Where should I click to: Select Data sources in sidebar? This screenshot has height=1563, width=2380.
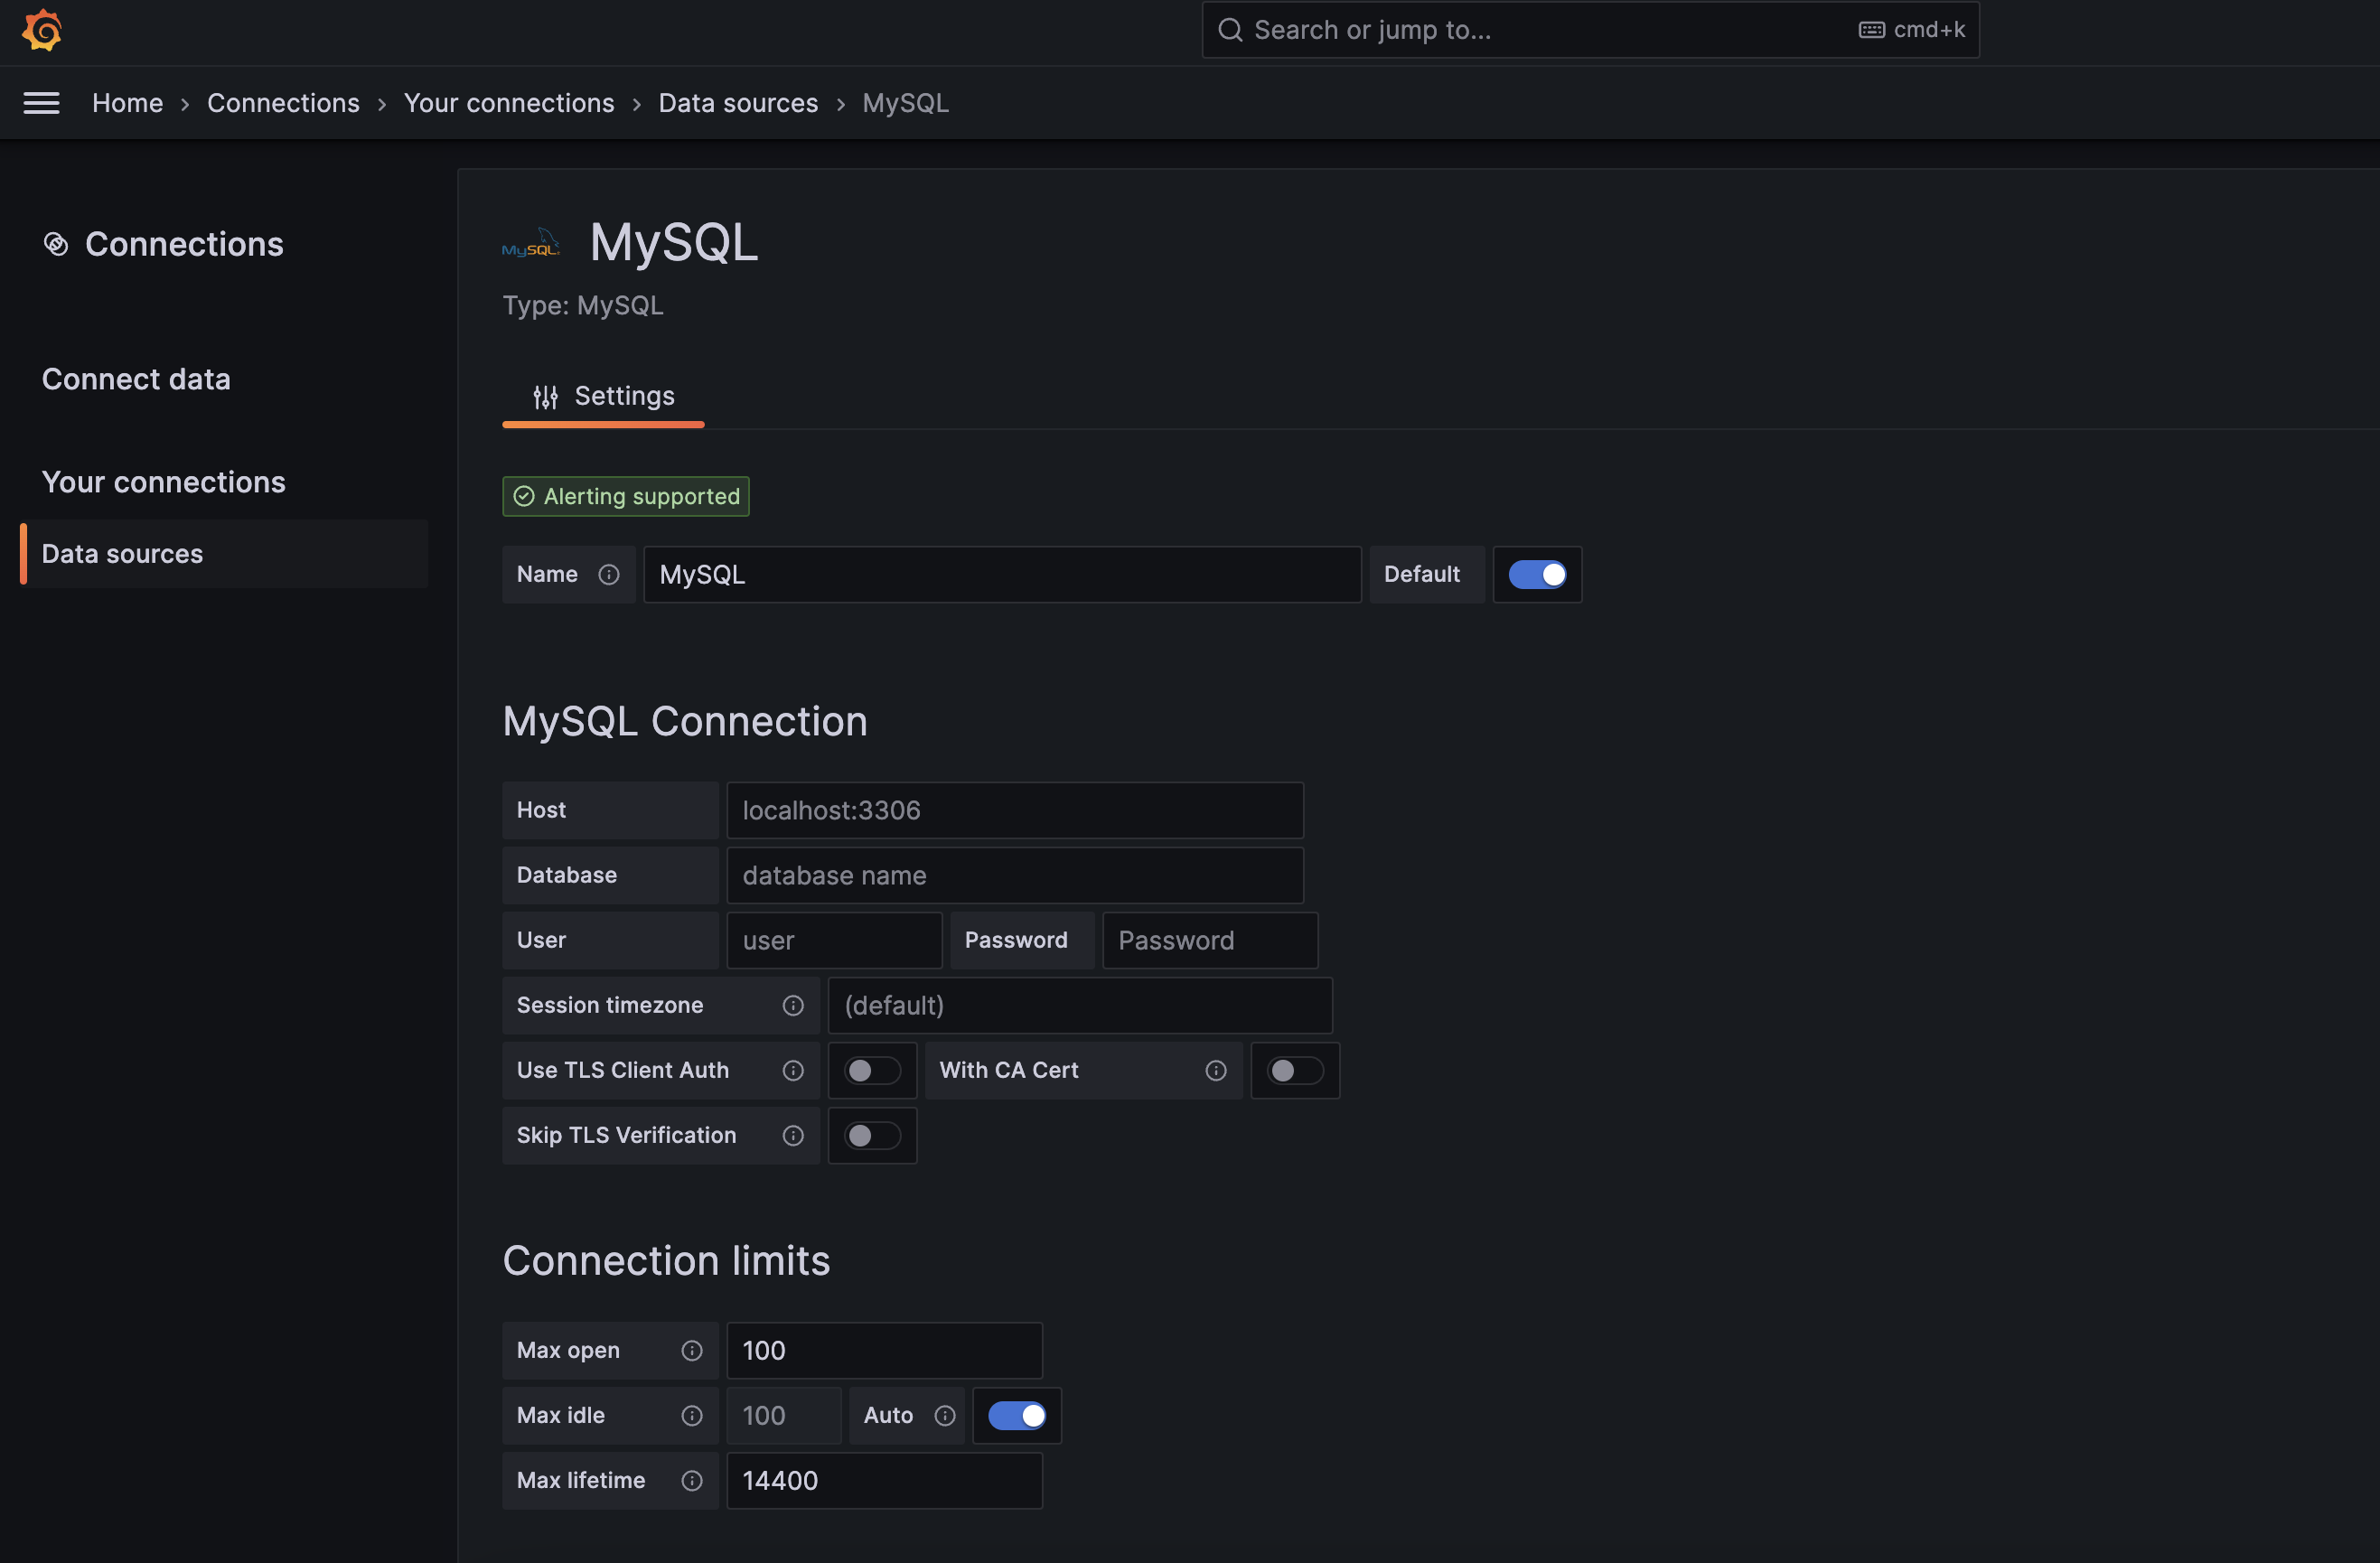pyautogui.click(x=224, y=553)
